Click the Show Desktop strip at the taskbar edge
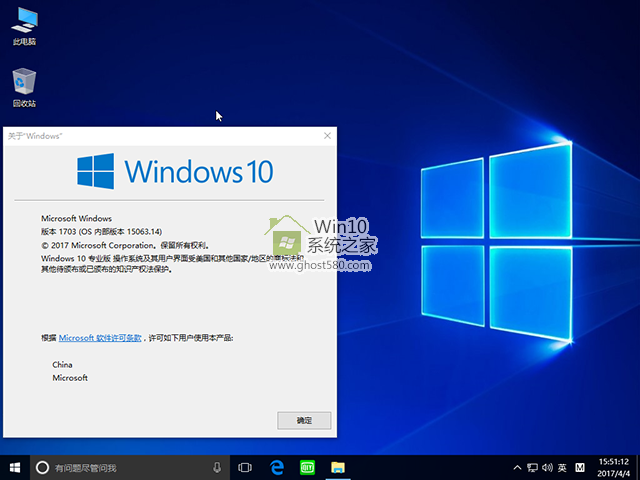This screenshot has height=480, width=640. point(637,467)
